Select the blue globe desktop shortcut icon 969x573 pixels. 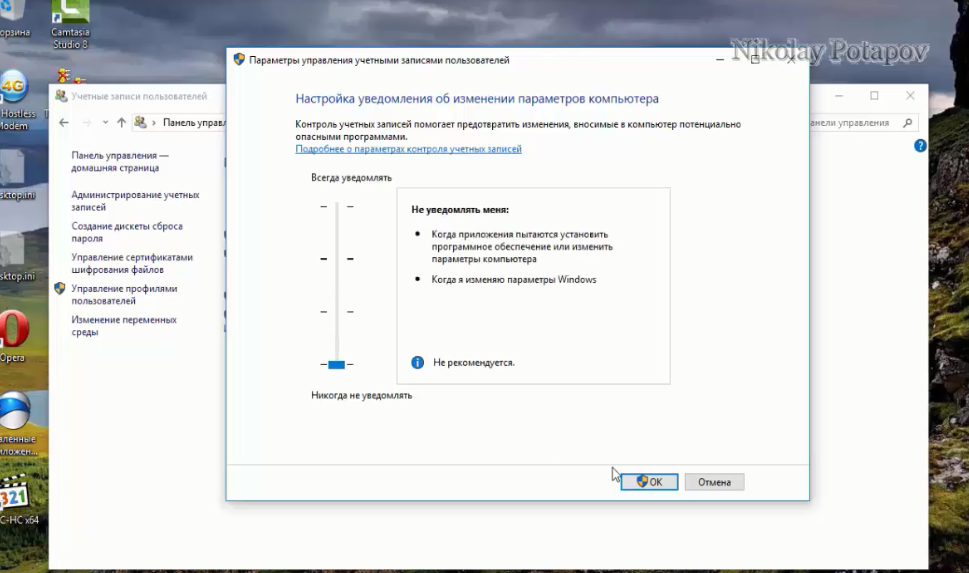point(17,423)
